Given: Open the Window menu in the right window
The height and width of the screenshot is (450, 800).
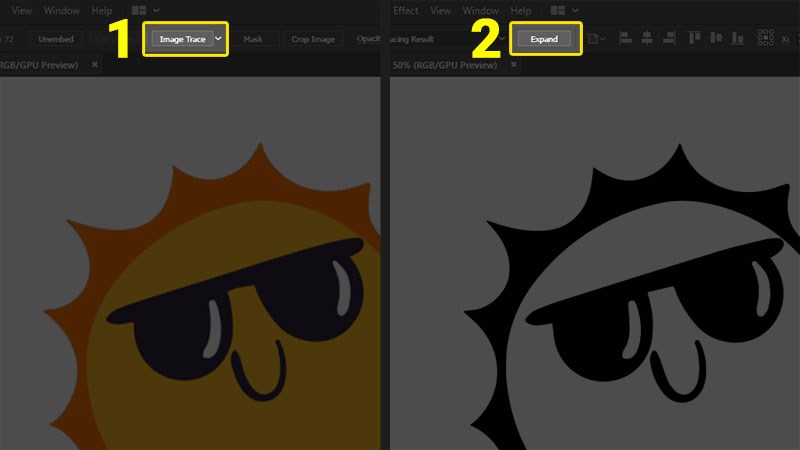Looking at the screenshot, I should [x=480, y=10].
